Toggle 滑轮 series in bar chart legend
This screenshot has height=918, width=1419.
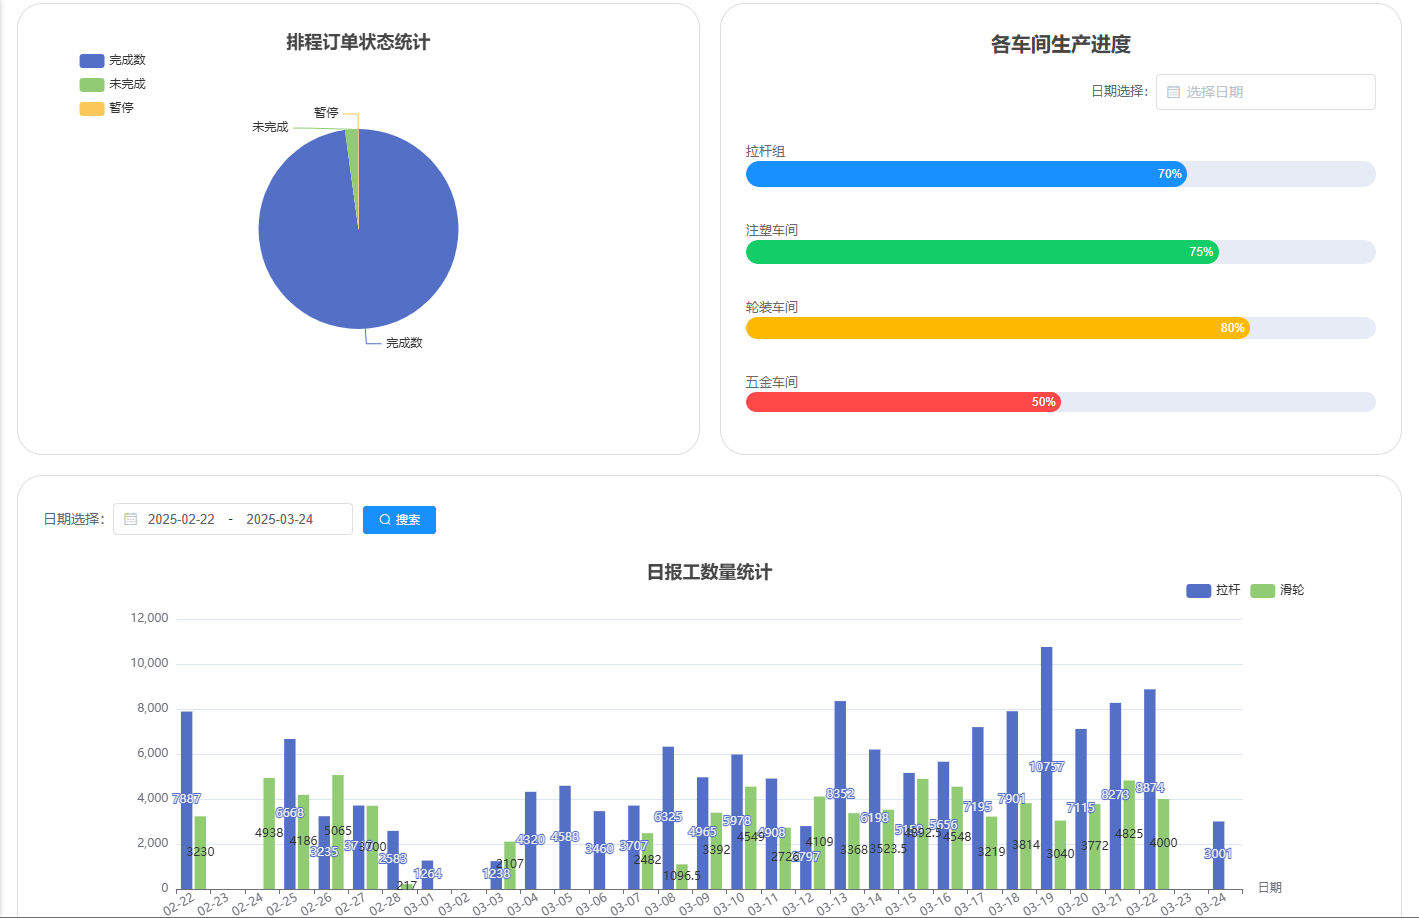[x=1277, y=591]
